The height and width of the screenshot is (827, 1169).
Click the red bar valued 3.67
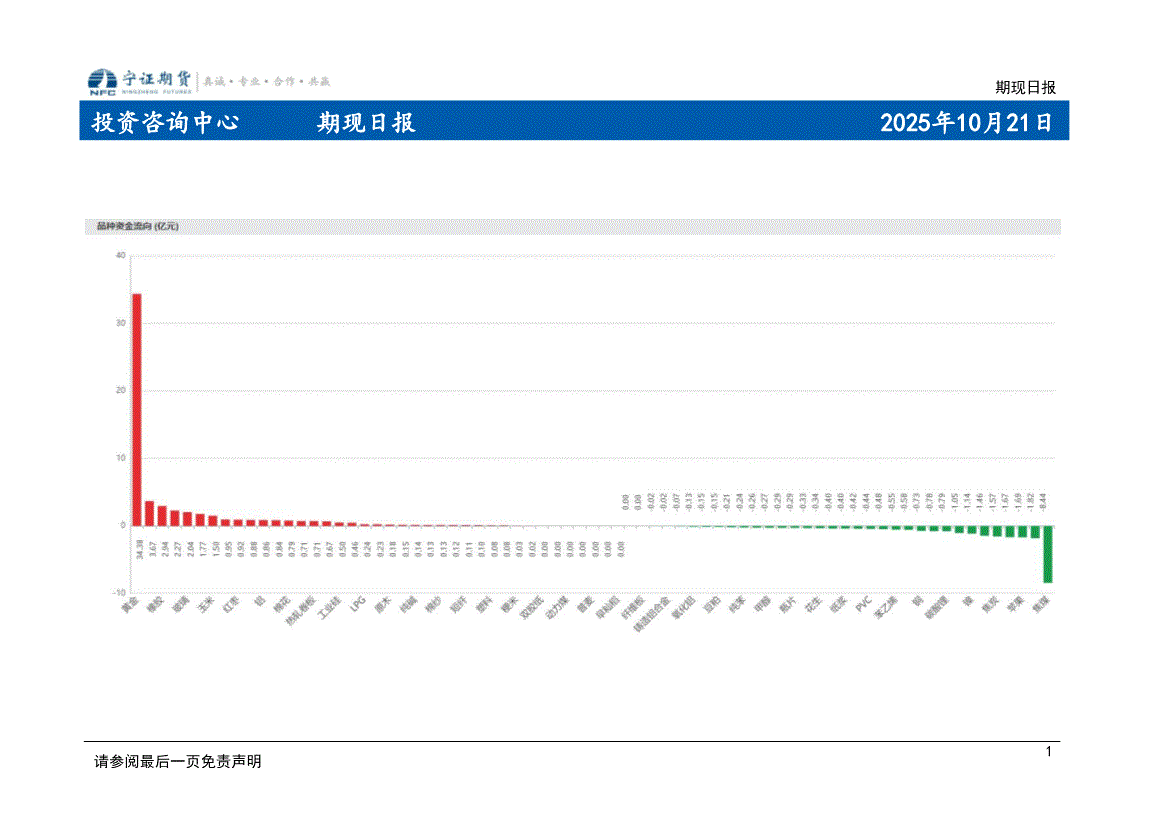click(149, 513)
